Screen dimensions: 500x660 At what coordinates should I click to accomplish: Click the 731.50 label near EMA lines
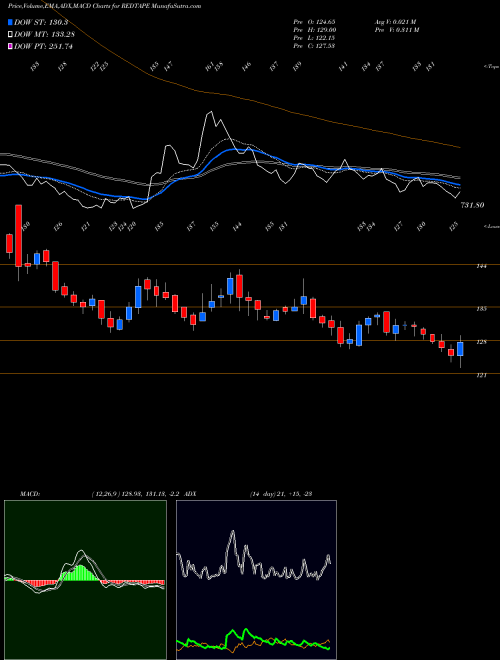pos(472,205)
